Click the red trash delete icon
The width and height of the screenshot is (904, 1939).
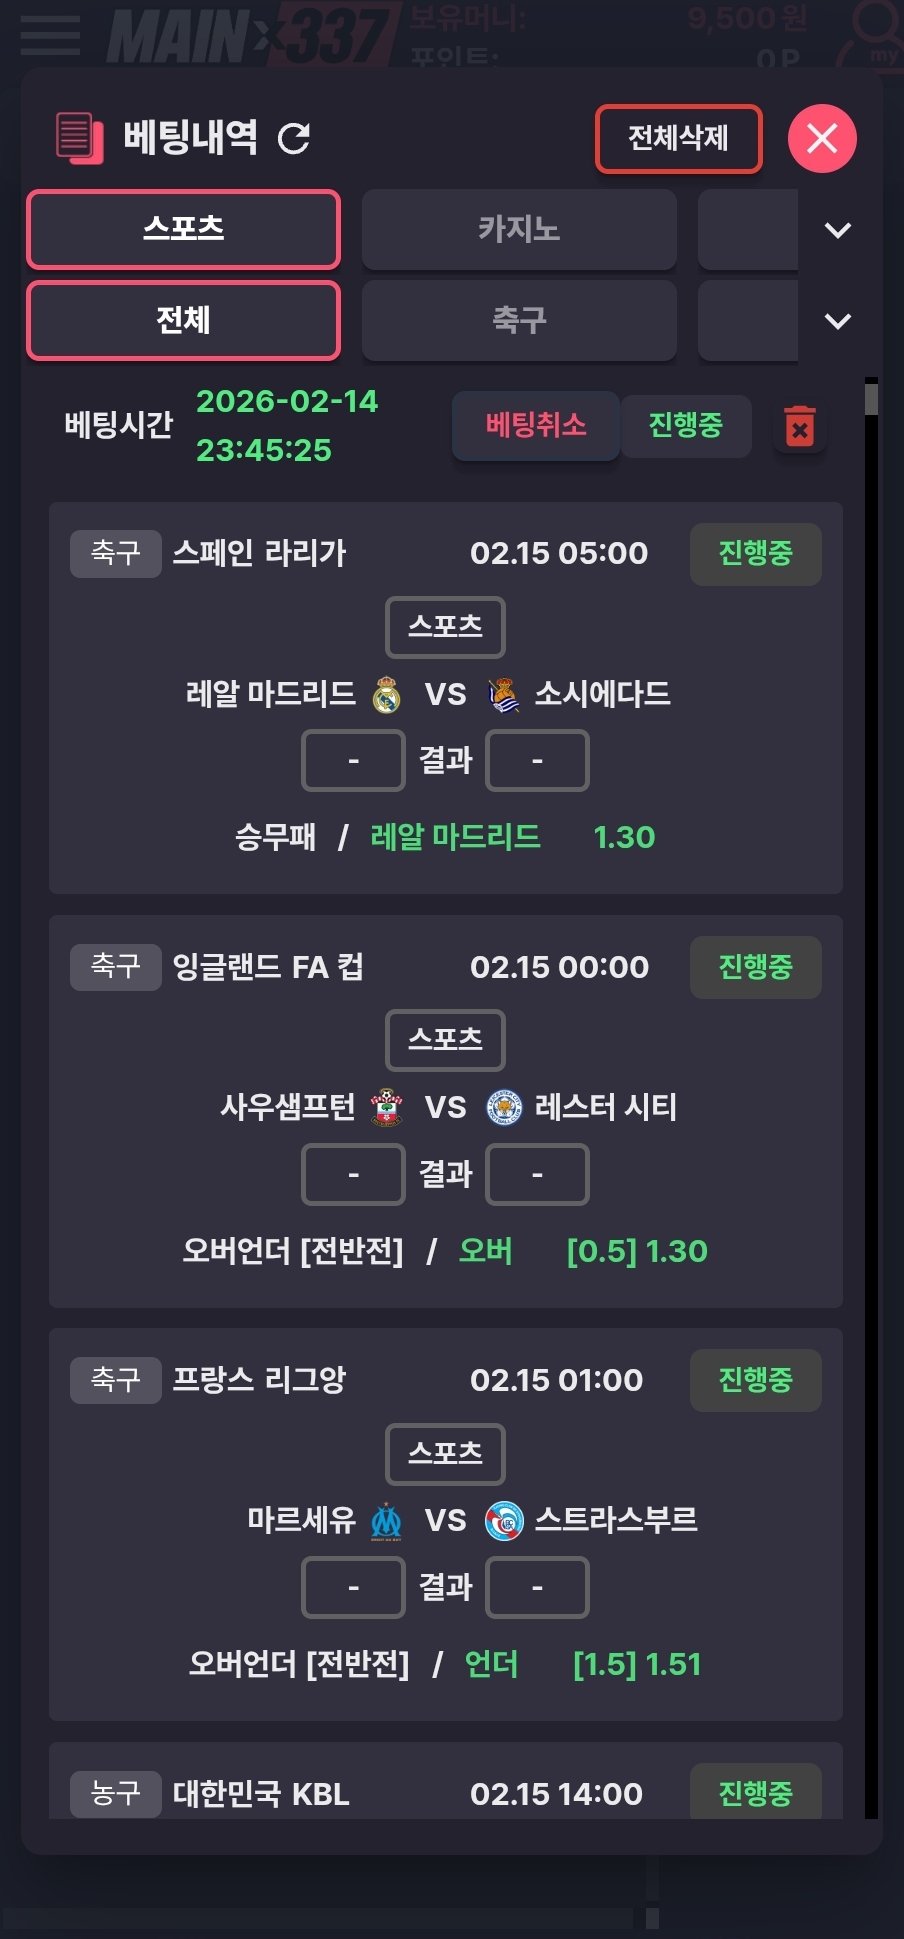pos(799,426)
